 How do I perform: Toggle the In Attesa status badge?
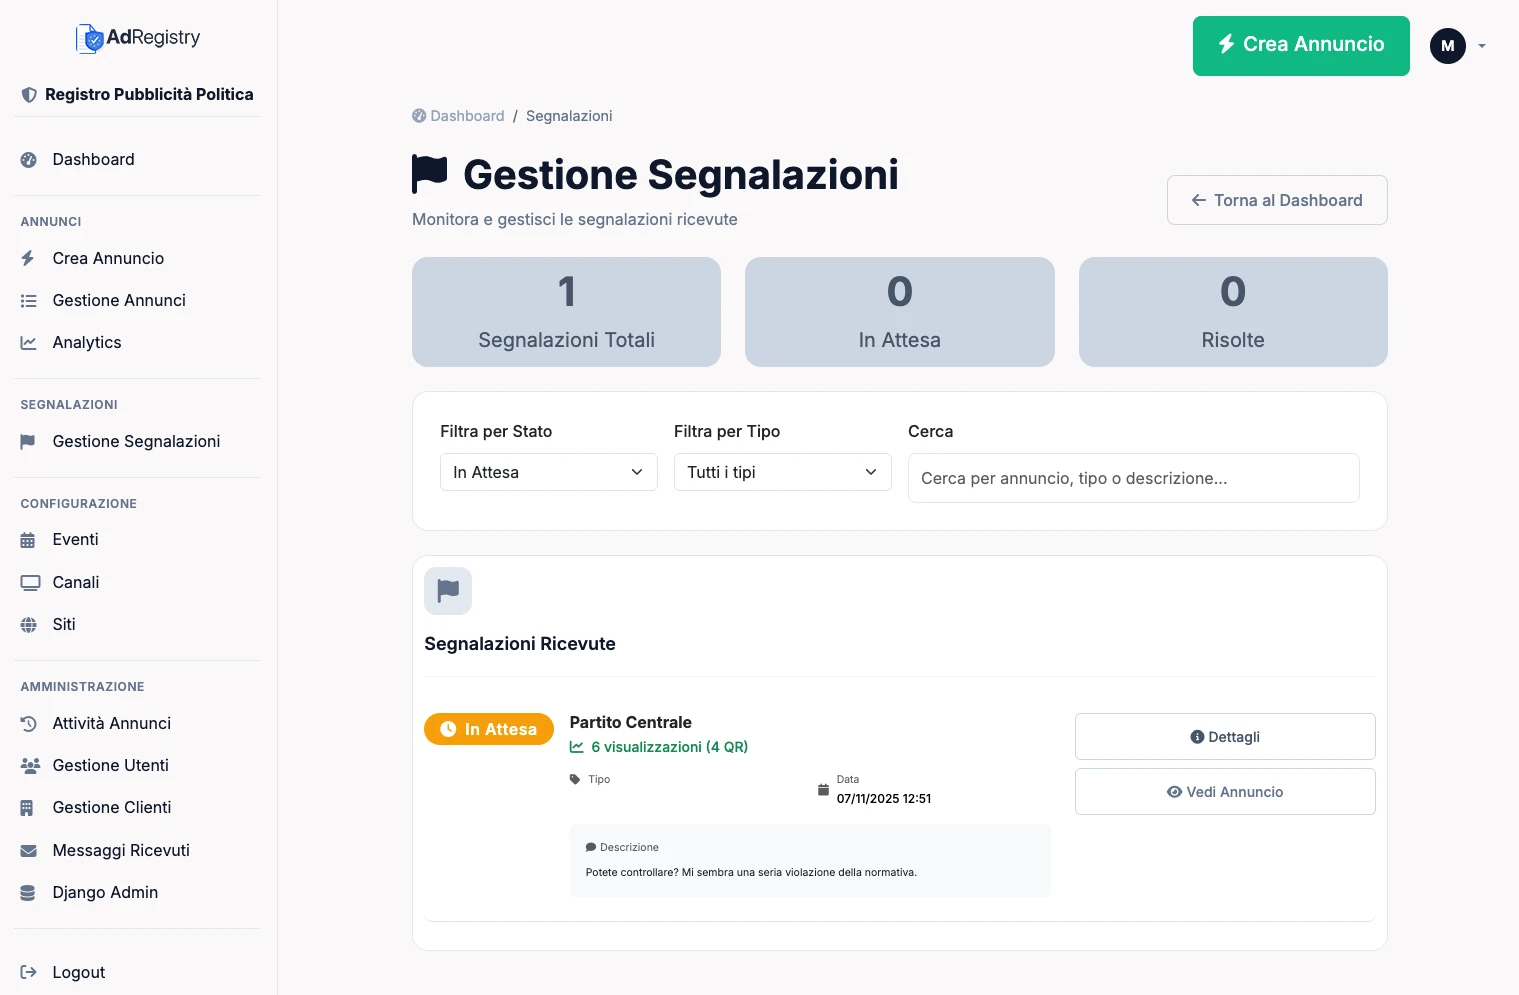489,729
